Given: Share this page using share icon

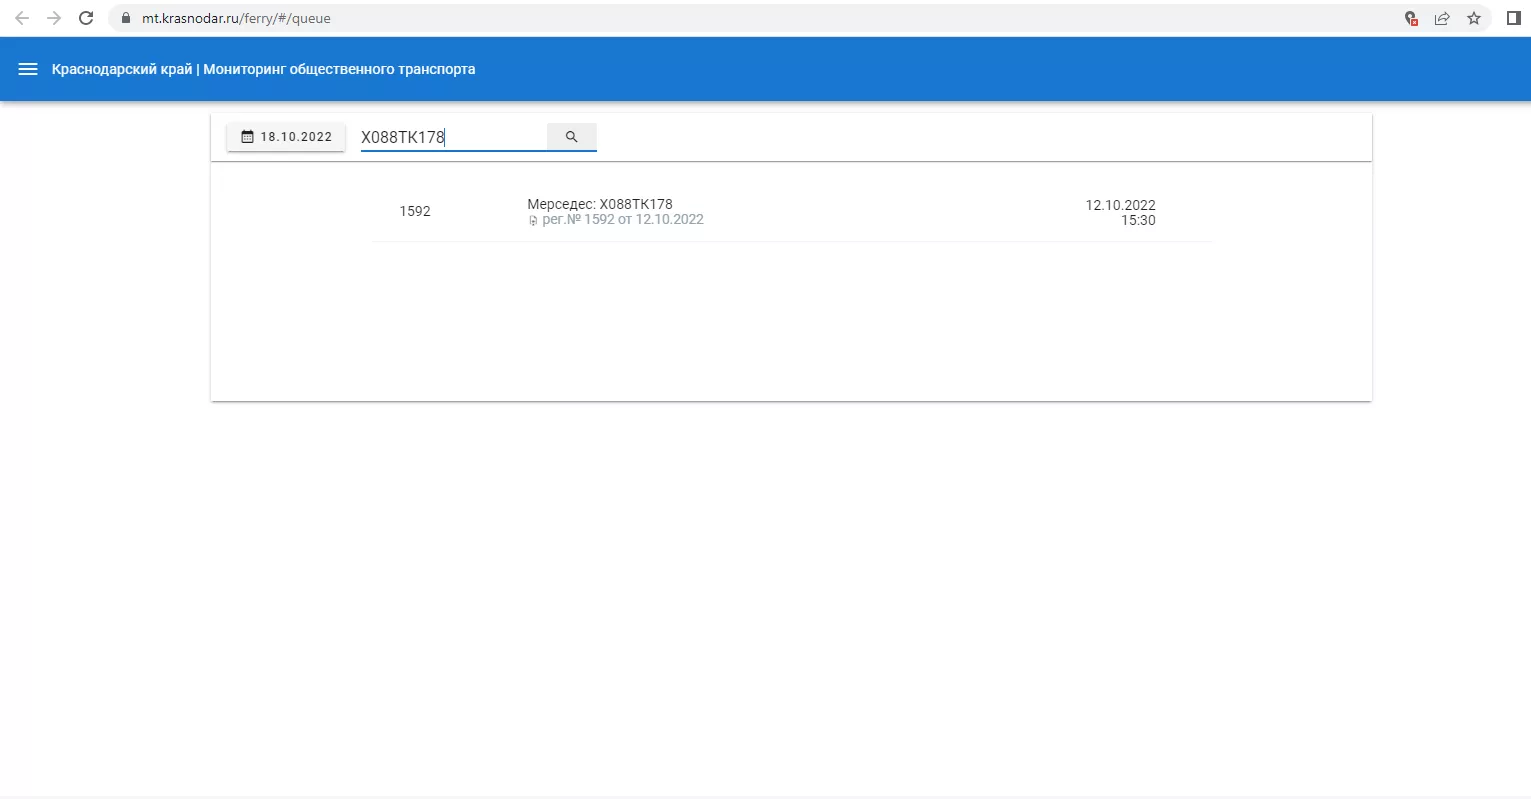Looking at the screenshot, I should (x=1442, y=18).
